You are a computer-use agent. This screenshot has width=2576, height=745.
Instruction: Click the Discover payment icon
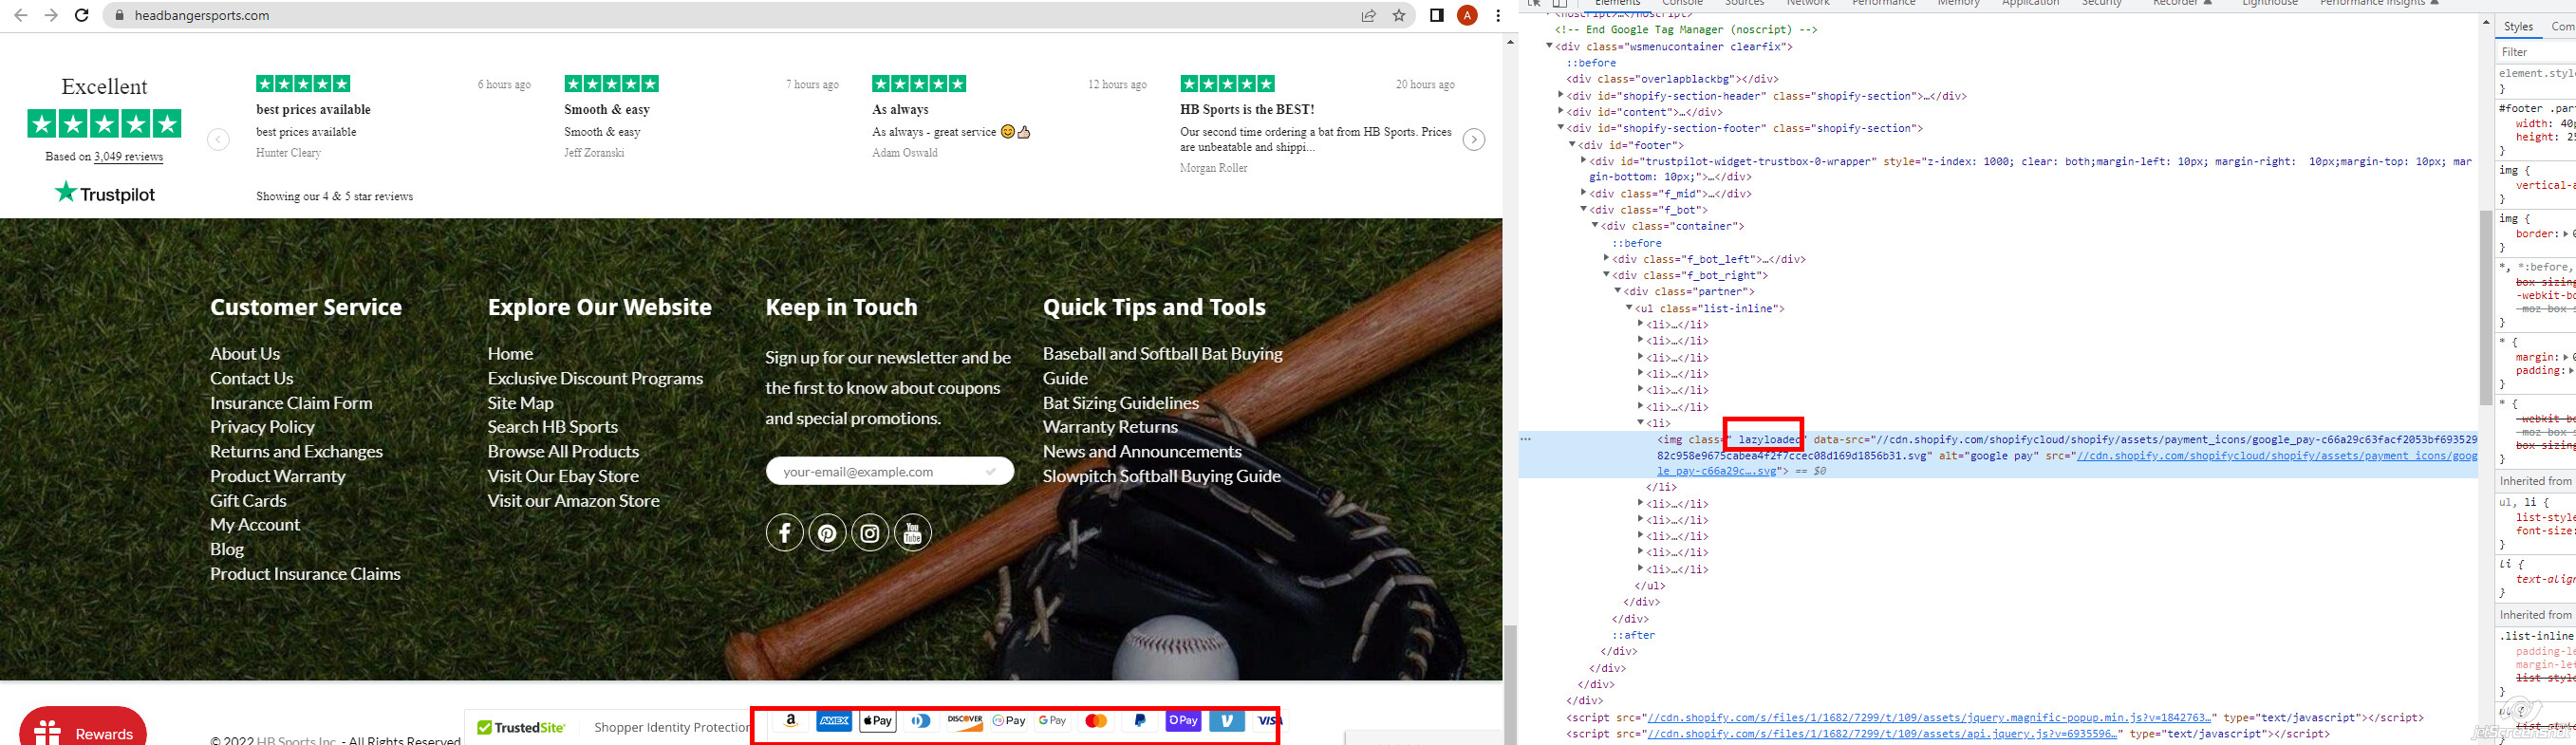pos(965,721)
